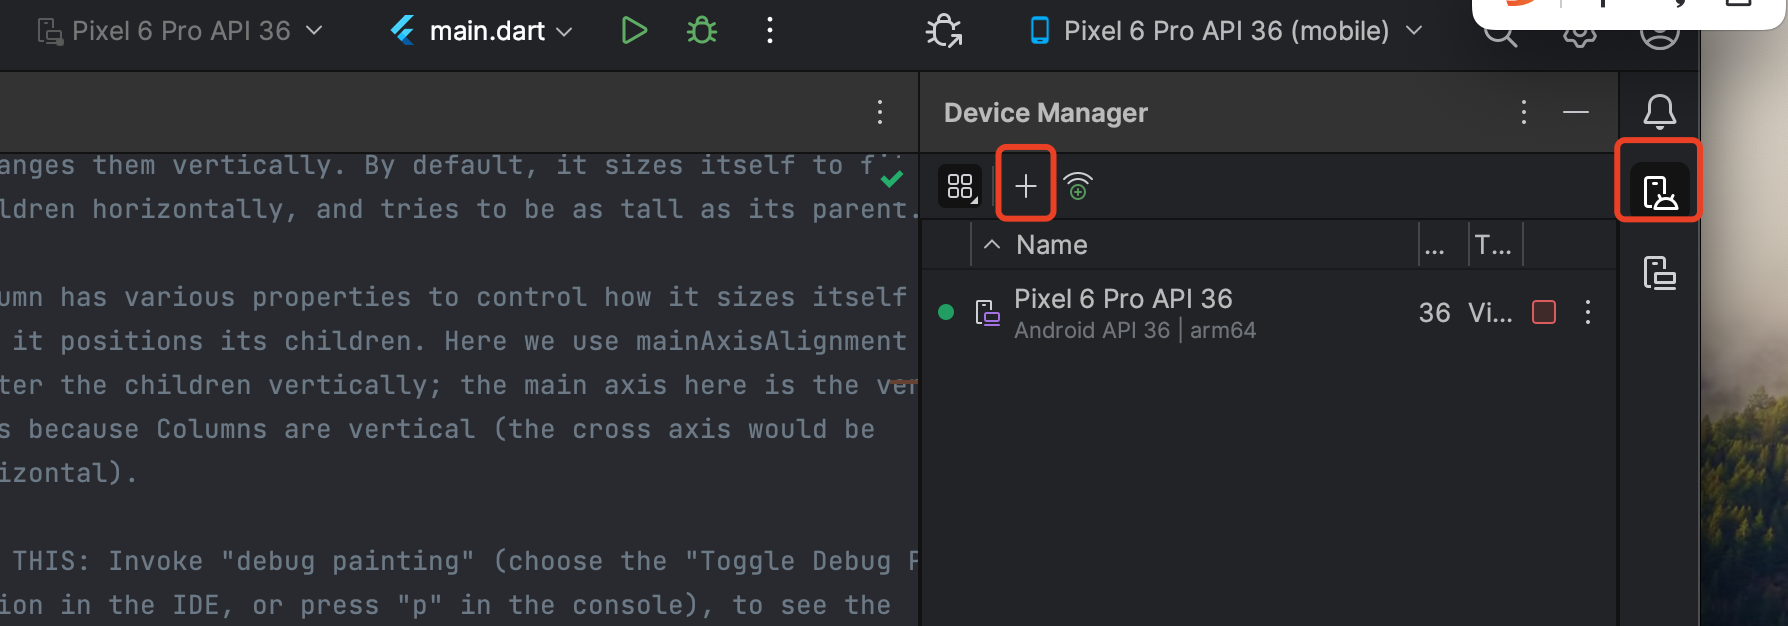Open the Pixel 6 Pro API 36 (mobile) selector

tap(1226, 31)
